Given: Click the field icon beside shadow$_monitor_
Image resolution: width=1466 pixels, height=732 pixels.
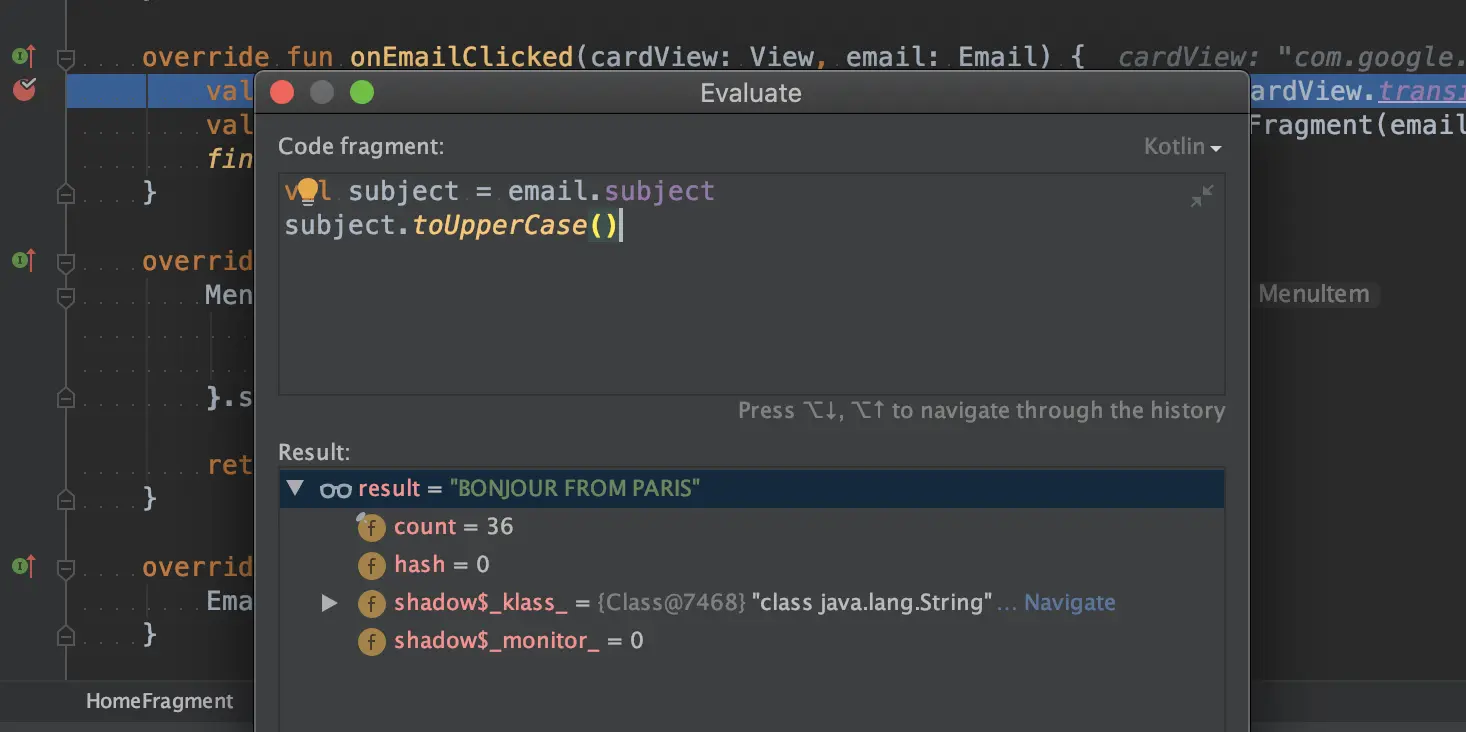Looking at the screenshot, I should [x=371, y=641].
